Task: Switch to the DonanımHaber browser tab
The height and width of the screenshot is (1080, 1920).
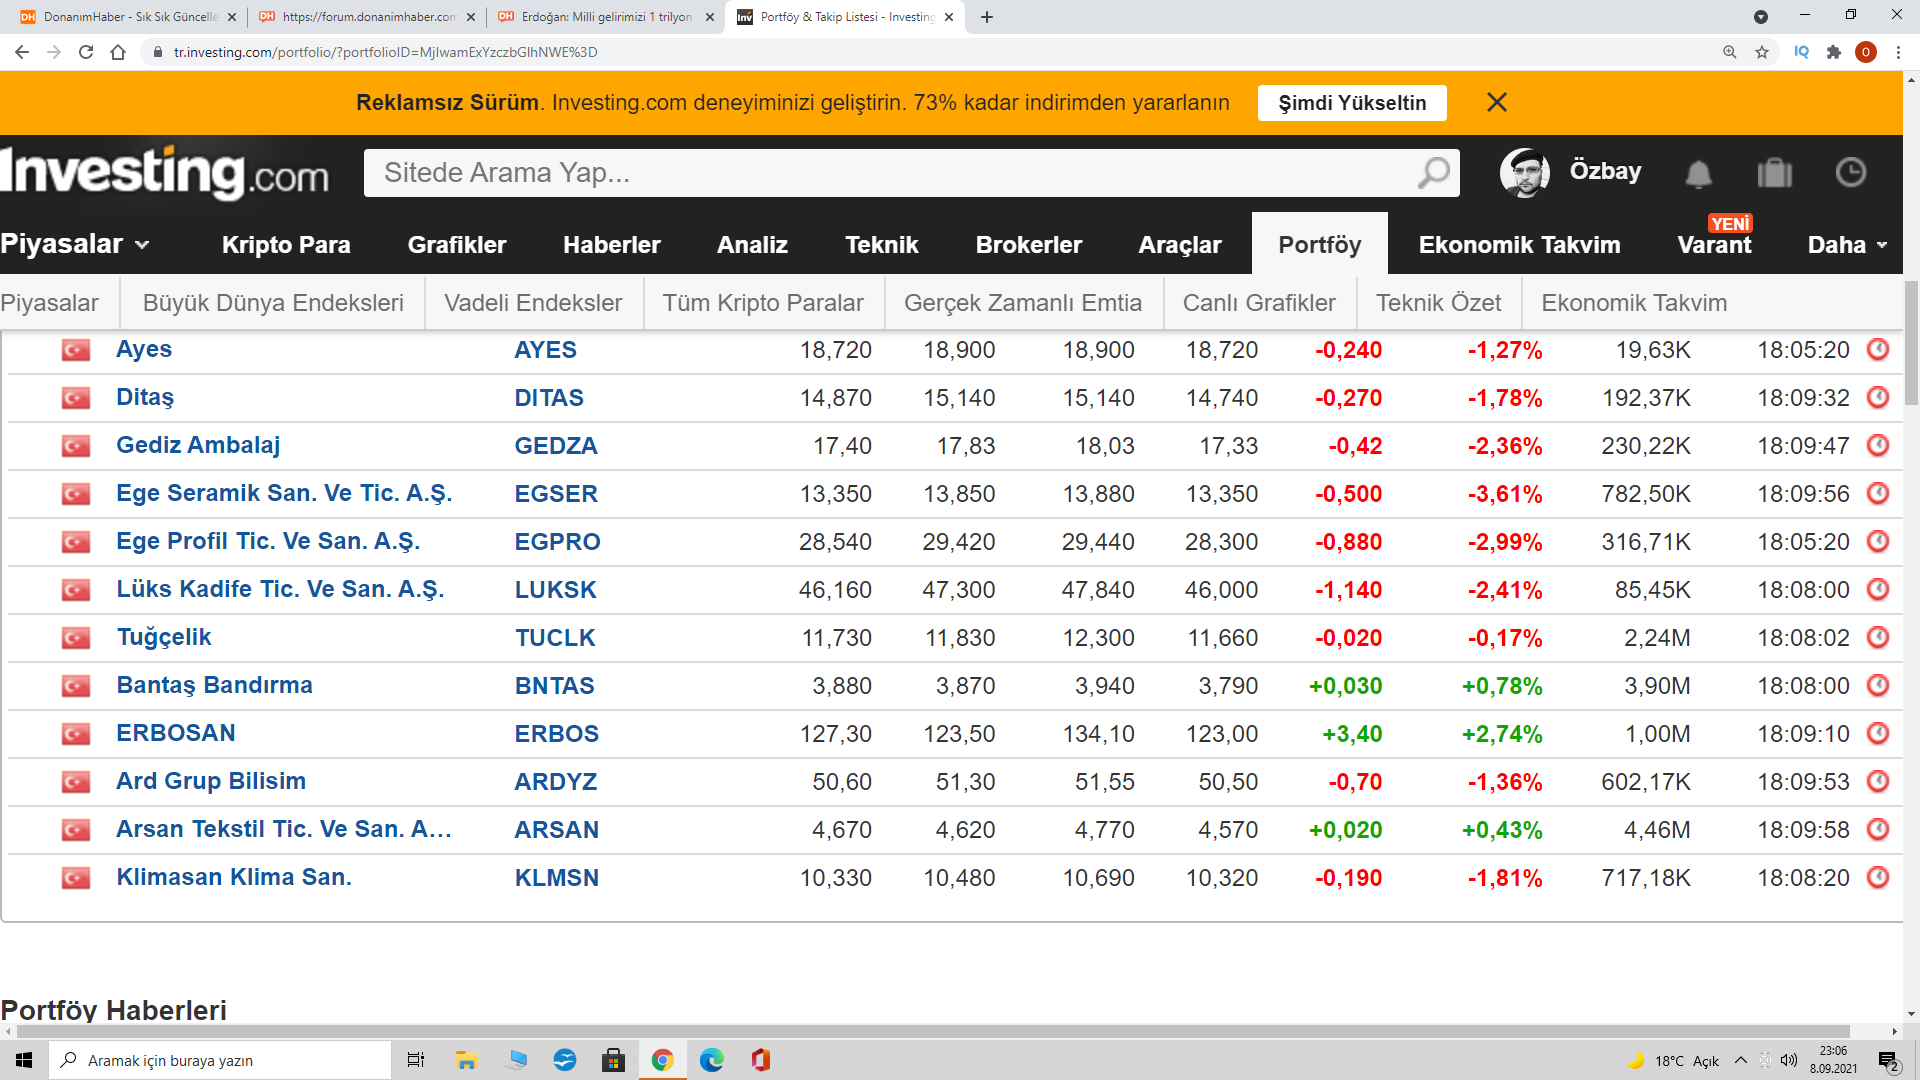Action: click(x=130, y=17)
